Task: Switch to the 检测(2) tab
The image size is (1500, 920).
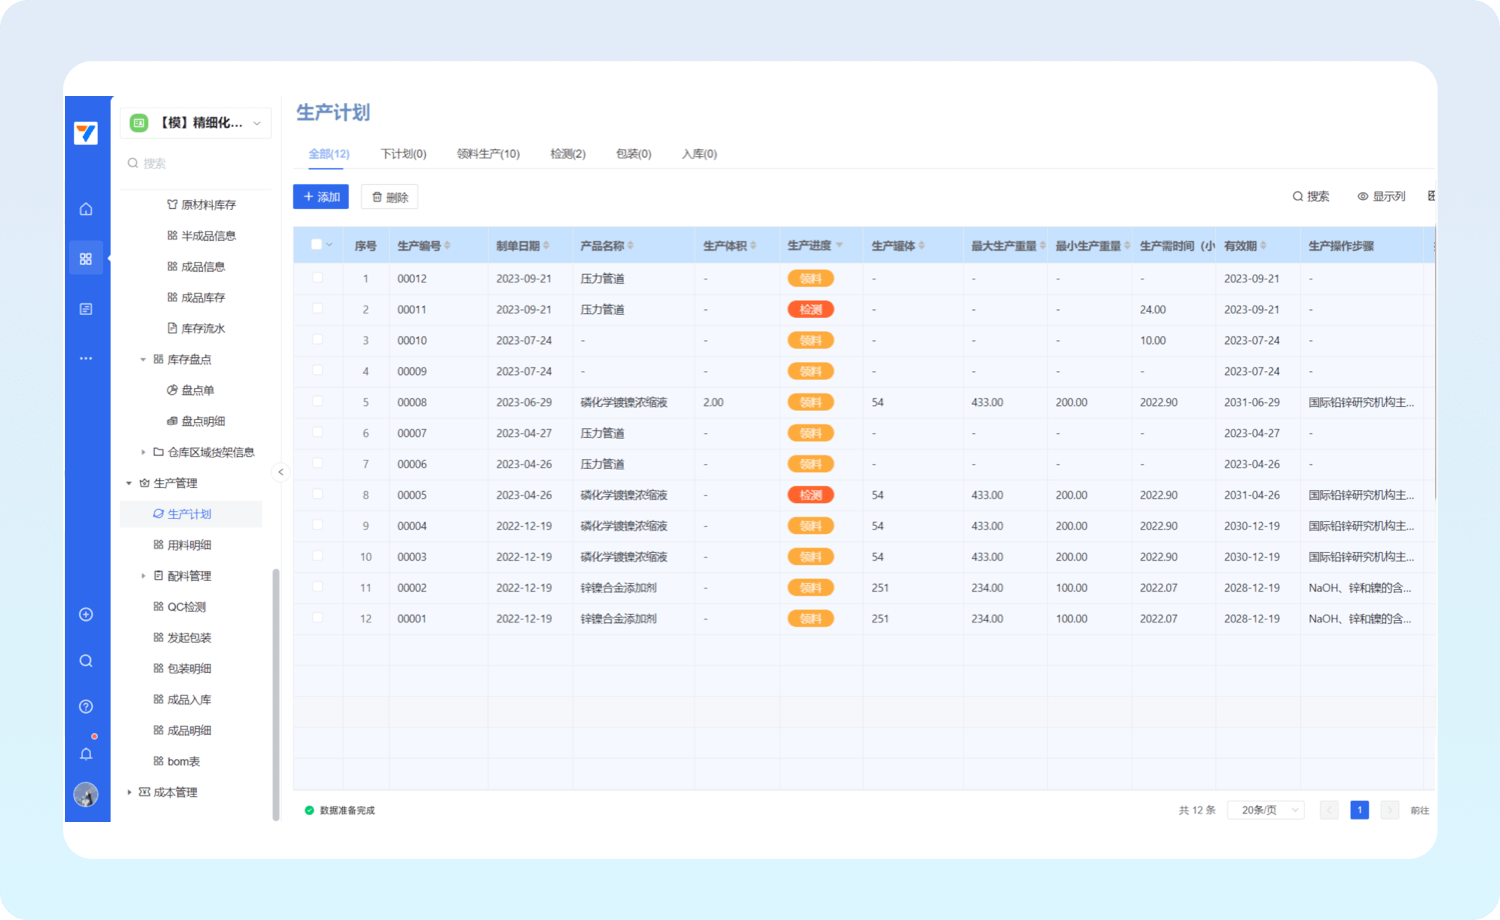Action: 568,154
